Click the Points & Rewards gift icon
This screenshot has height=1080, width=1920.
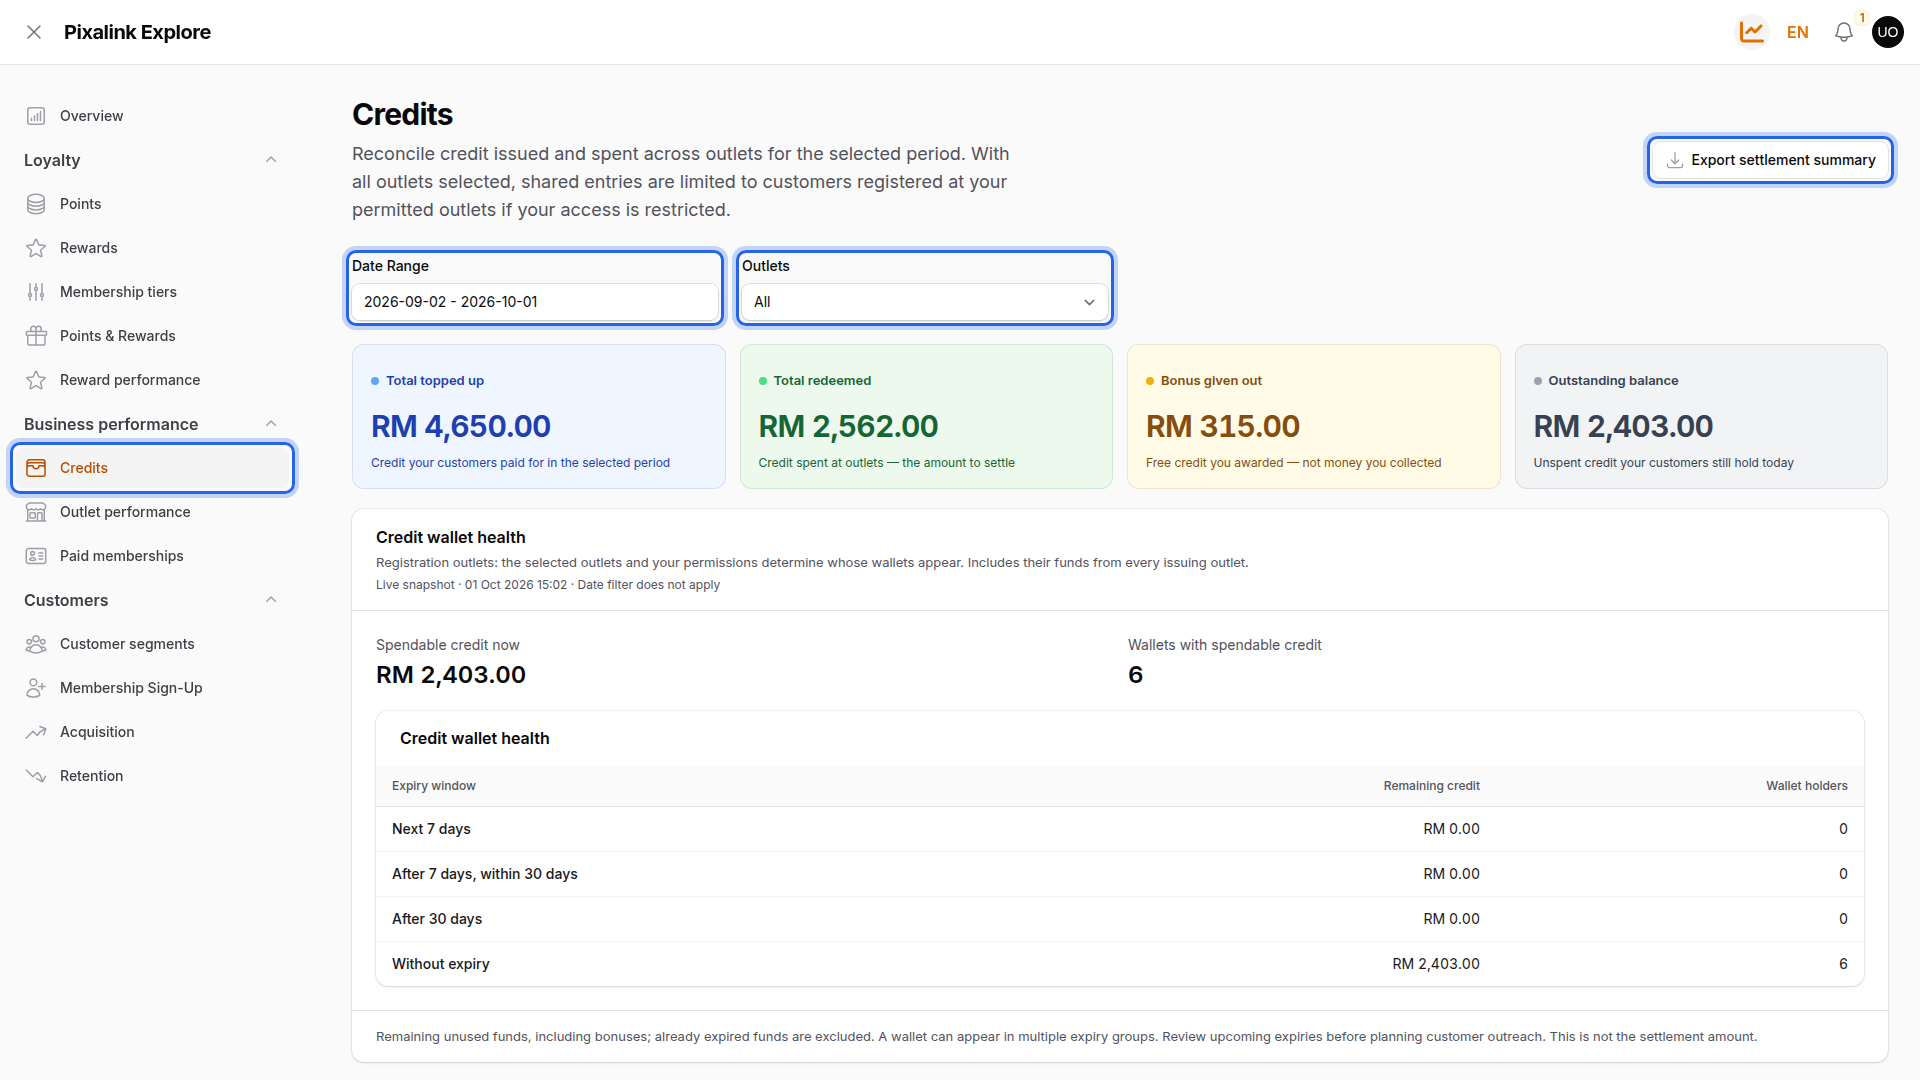coord(36,336)
